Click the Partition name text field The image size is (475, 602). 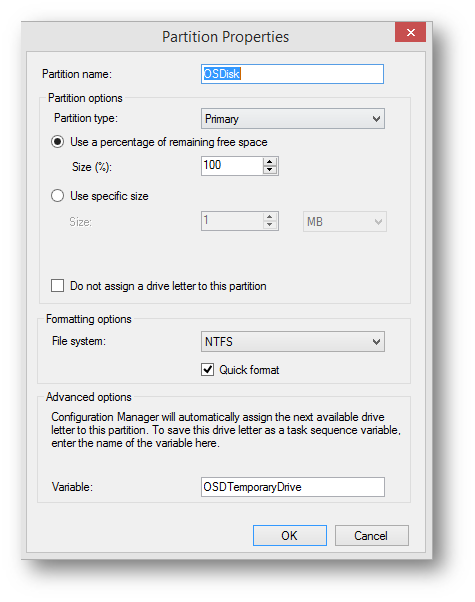pos(292,74)
